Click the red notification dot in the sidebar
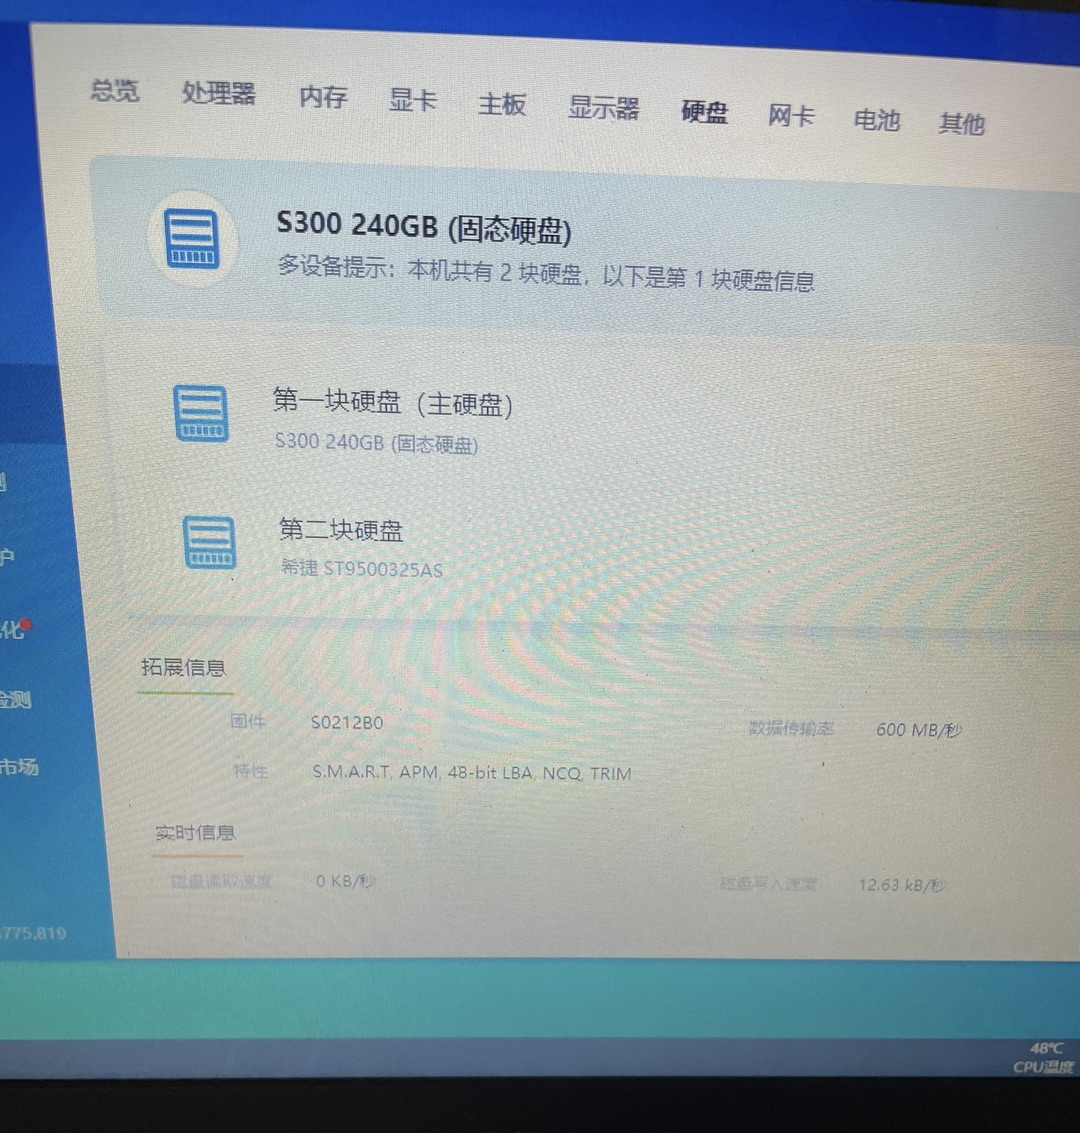The height and width of the screenshot is (1133, 1080). pos(26,625)
